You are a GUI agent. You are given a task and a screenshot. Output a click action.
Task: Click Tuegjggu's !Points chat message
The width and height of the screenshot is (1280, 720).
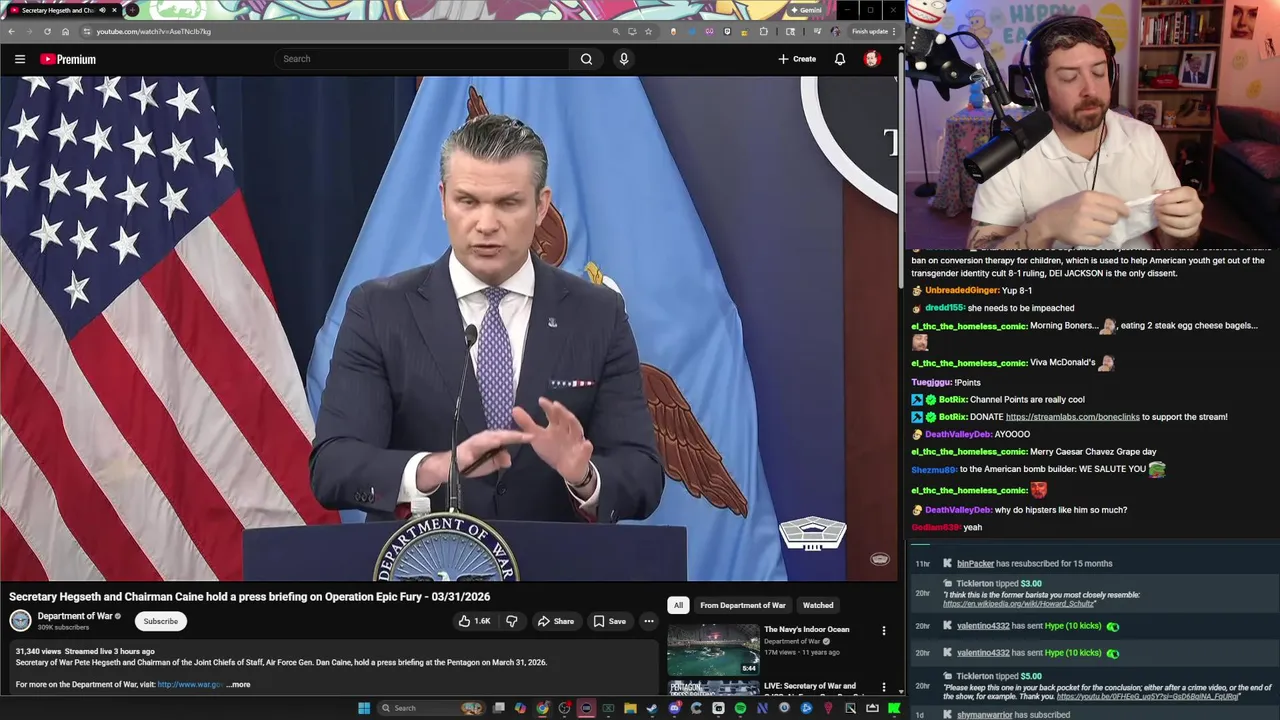pyautogui.click(x=967, y=382)
